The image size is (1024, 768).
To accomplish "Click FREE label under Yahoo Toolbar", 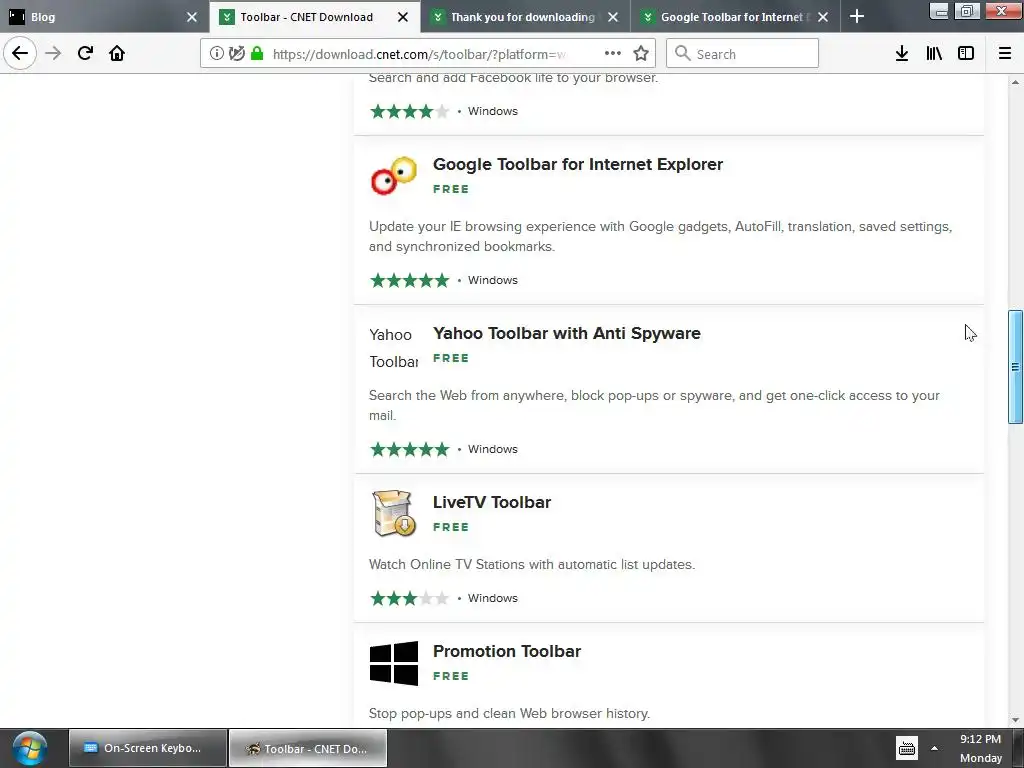I will point(451,358).
